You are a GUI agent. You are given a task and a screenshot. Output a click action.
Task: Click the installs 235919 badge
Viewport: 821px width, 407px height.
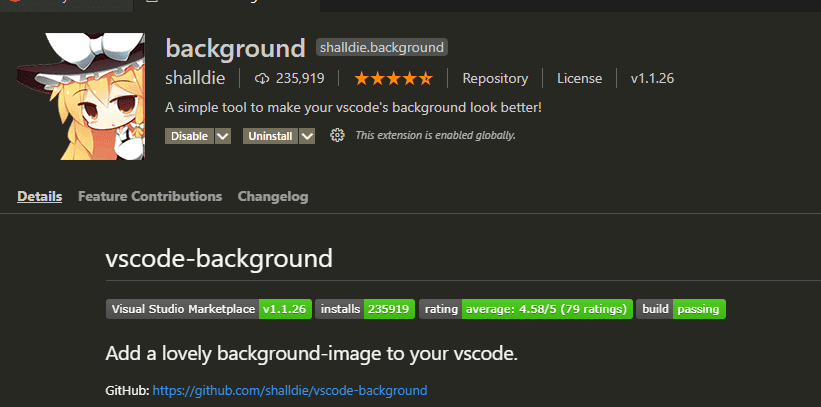pos(365,309)
